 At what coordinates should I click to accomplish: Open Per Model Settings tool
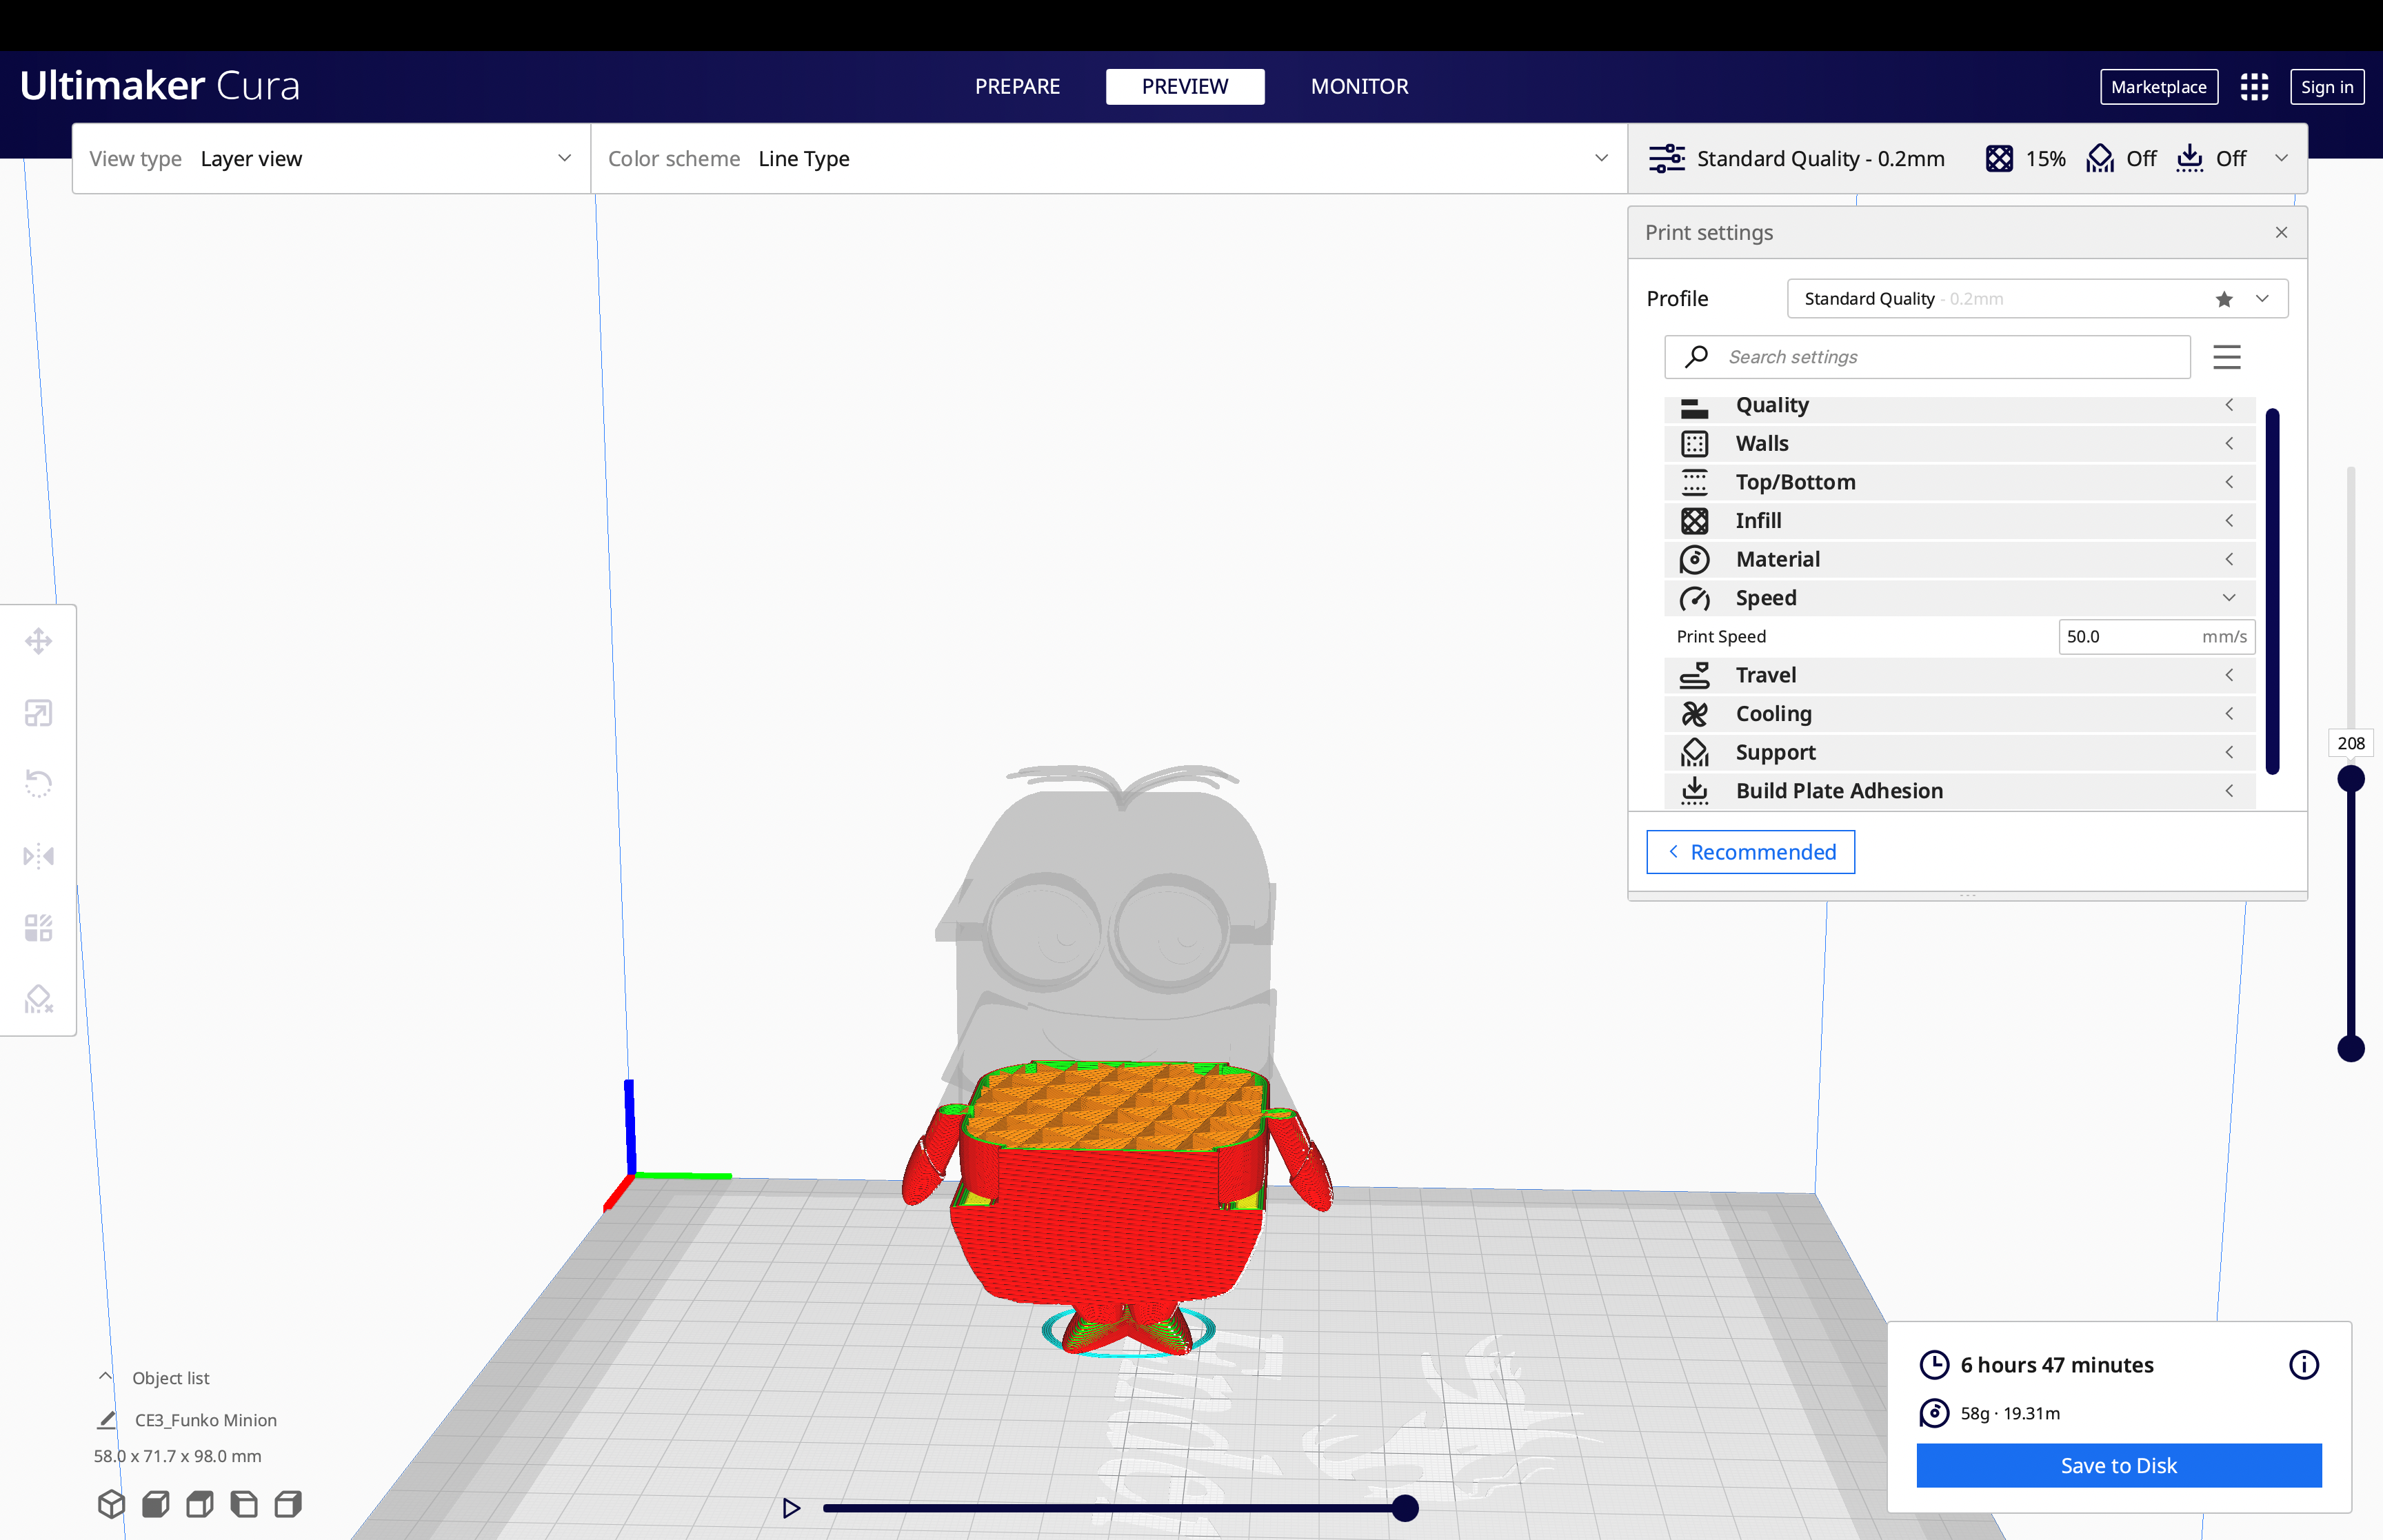tap(38, 928)
